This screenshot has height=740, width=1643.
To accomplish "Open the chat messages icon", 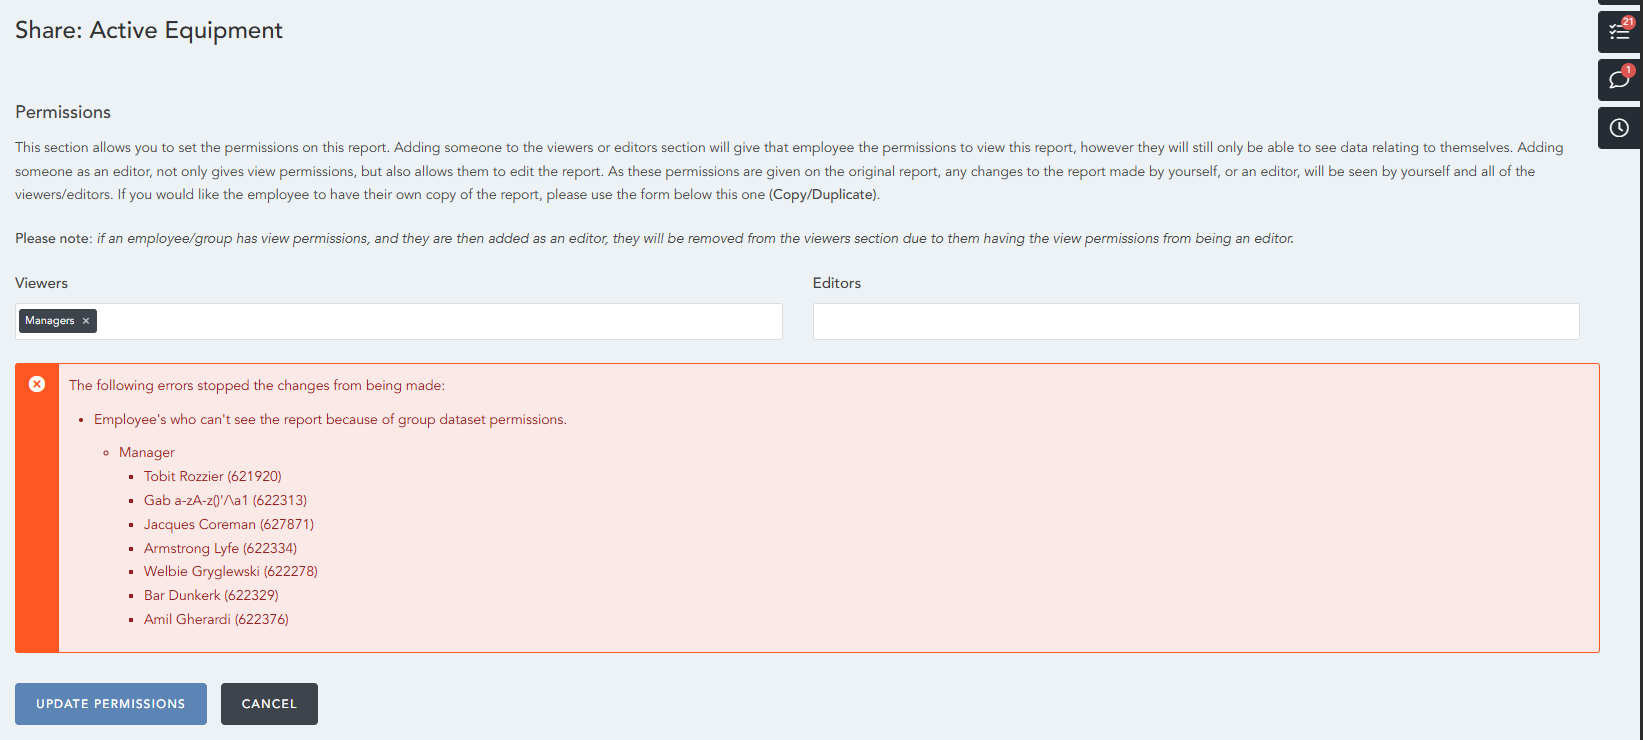I will [1617, 80].
